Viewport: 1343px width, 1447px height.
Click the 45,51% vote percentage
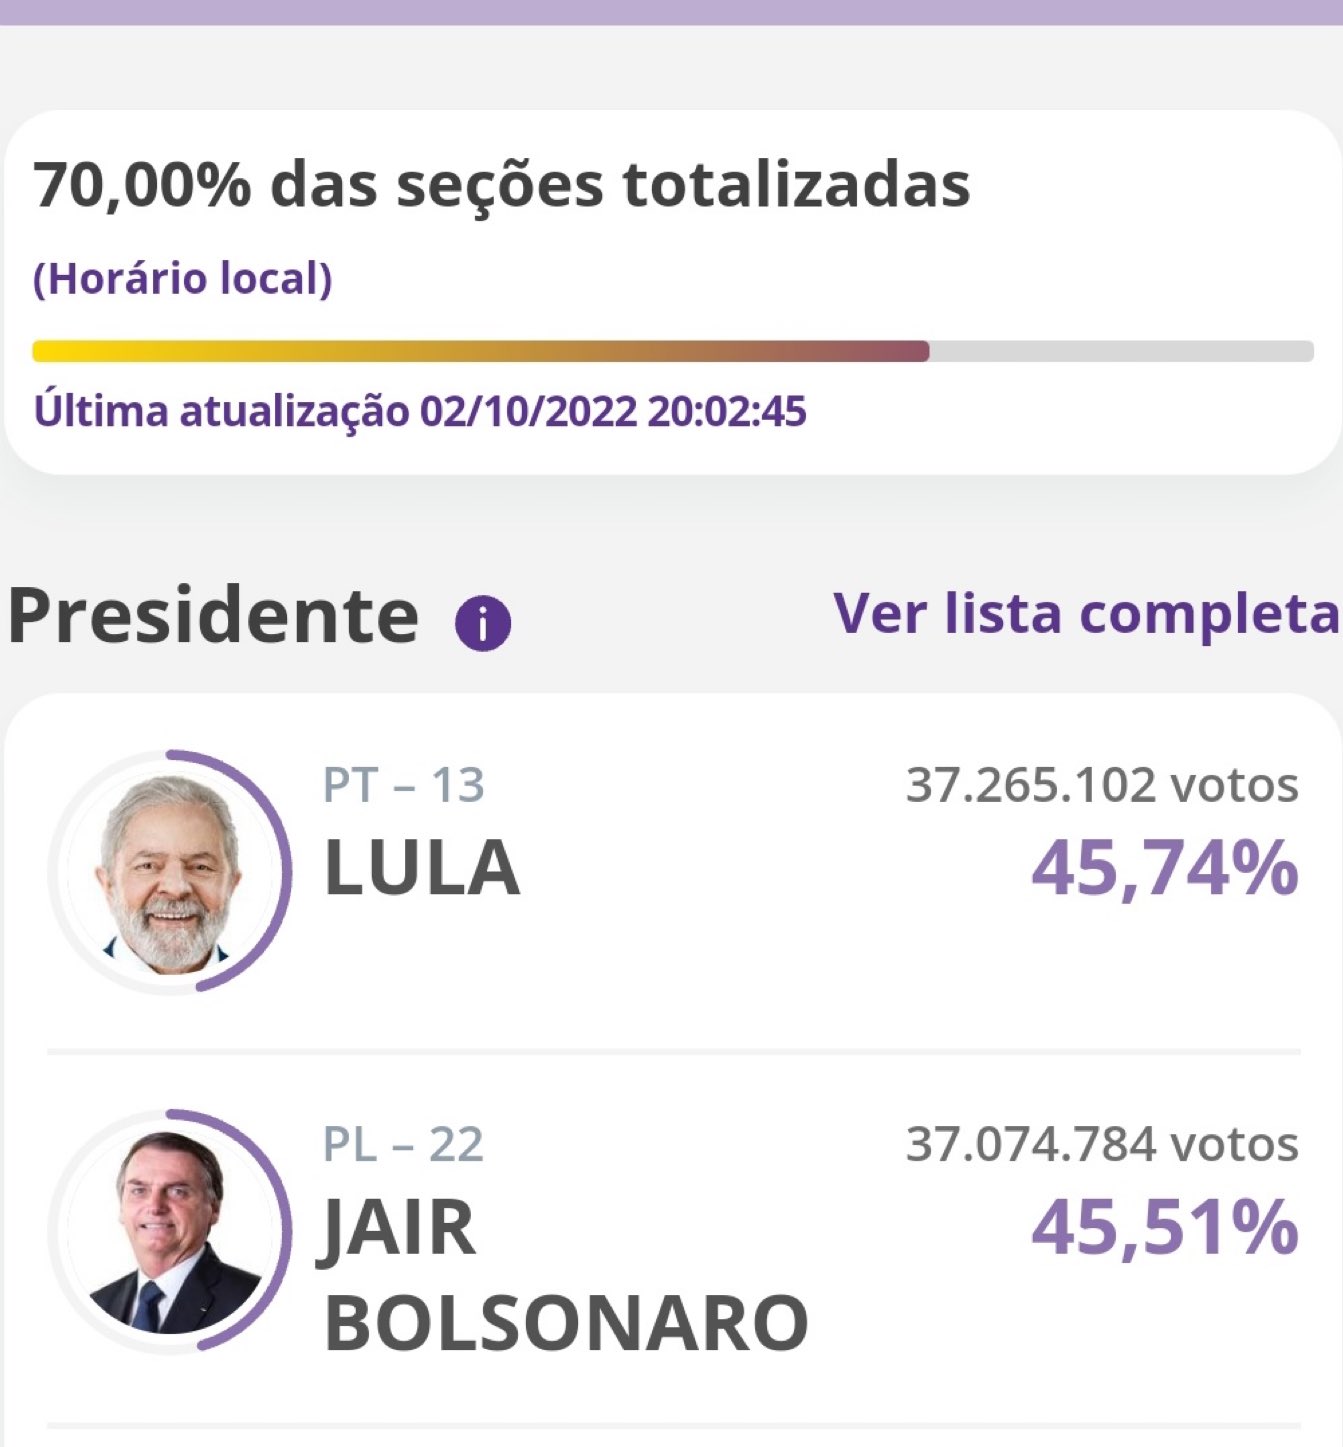click(x=1164, y=1227)
